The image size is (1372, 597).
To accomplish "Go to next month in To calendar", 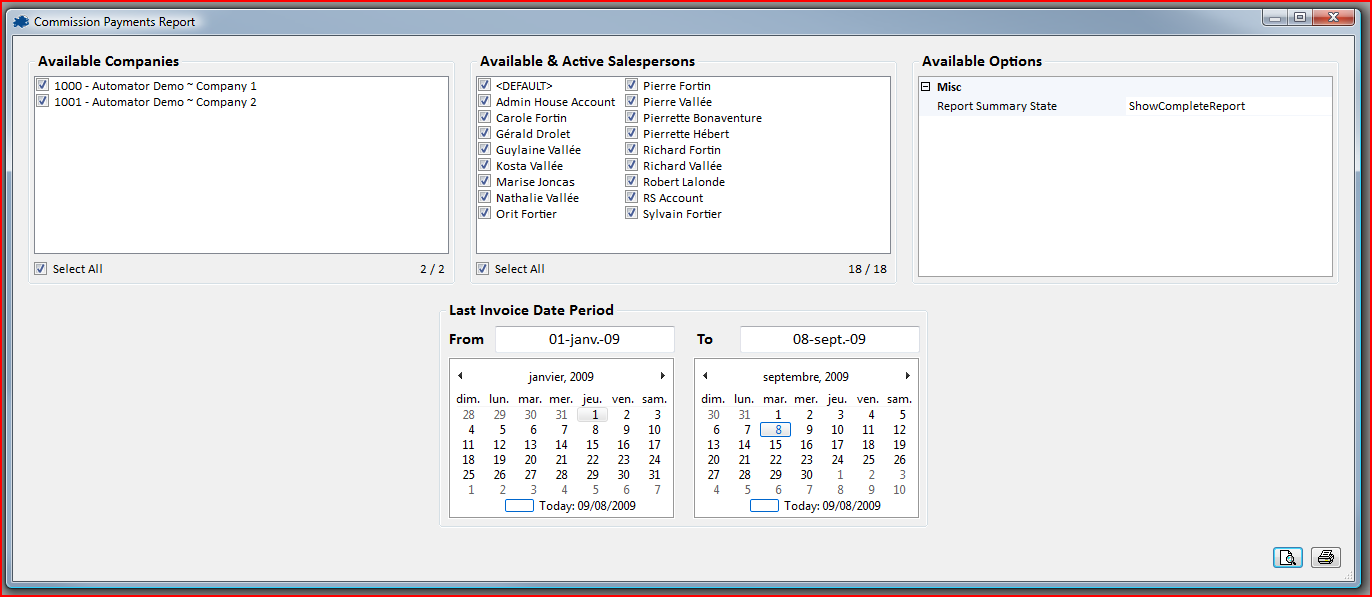I will click(x=907, y=376).
